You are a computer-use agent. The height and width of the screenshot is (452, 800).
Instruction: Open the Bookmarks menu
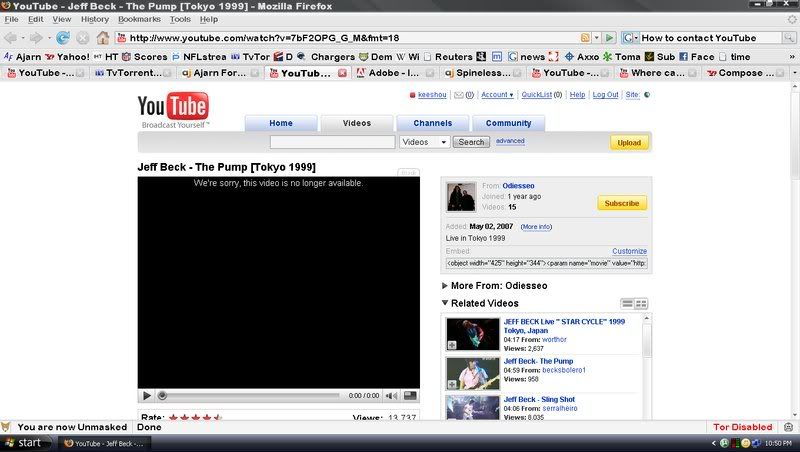(x=139, y=19)
